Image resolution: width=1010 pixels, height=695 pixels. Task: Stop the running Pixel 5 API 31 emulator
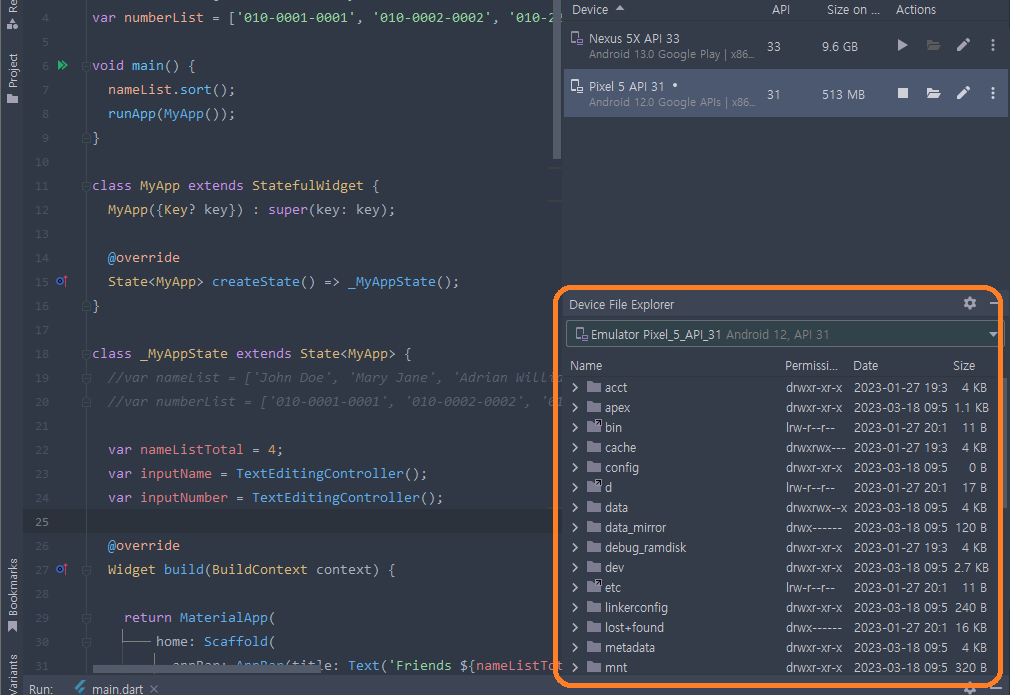tap(902, 93)
